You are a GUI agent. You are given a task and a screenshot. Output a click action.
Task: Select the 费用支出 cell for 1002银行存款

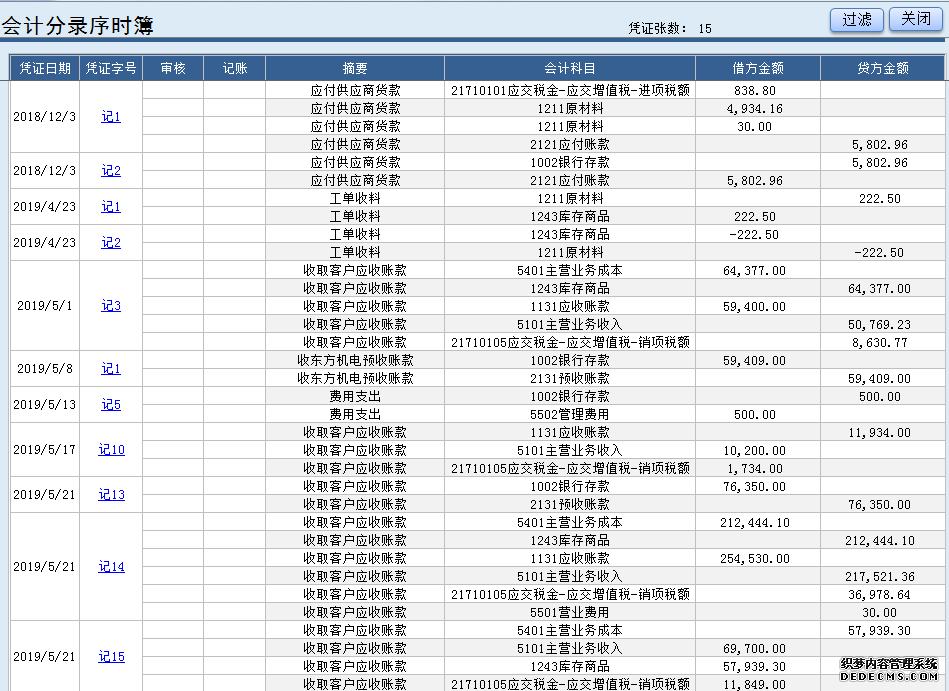coord(355,396)
